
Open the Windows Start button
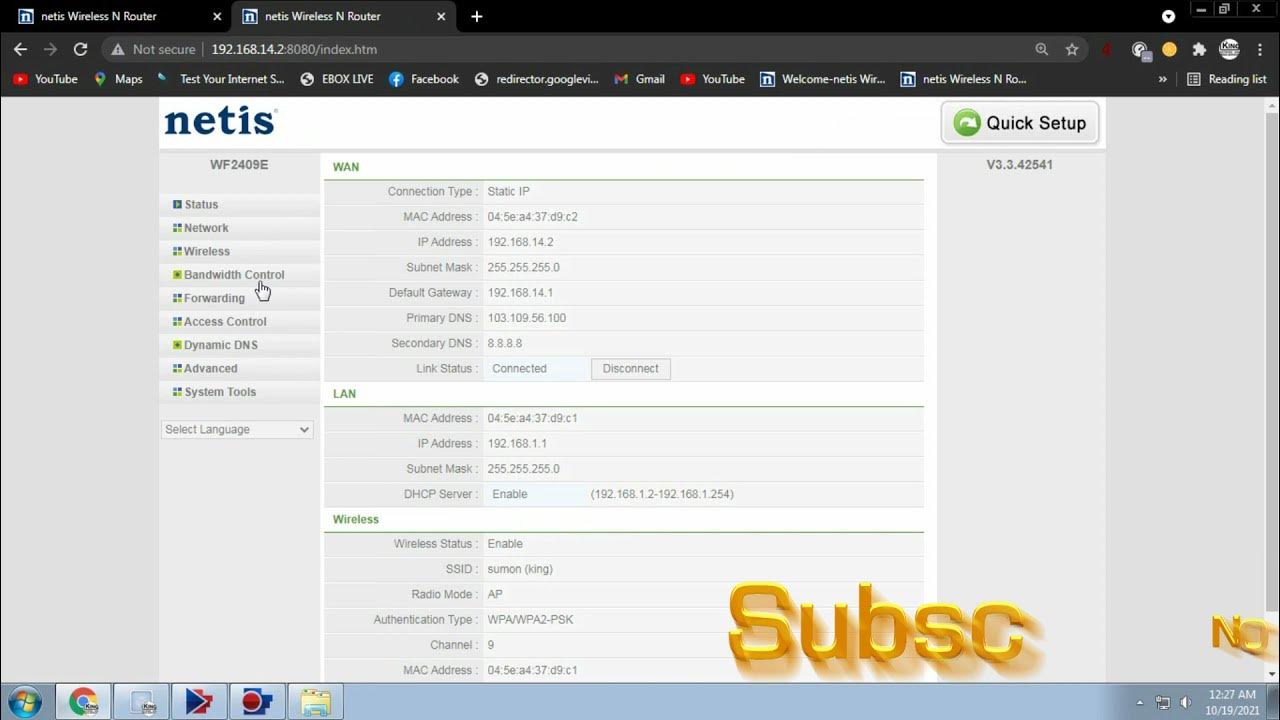pyautogui.click(x=24, y=702)
